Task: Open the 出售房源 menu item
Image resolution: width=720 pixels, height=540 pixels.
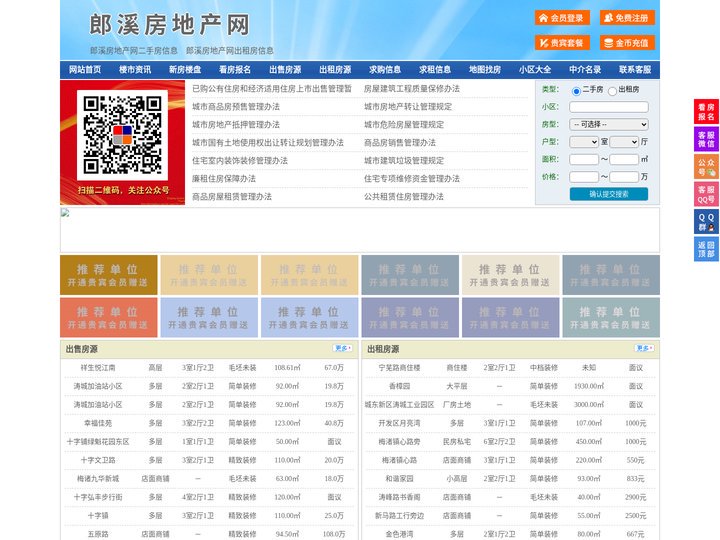Action: coord(285,70)
